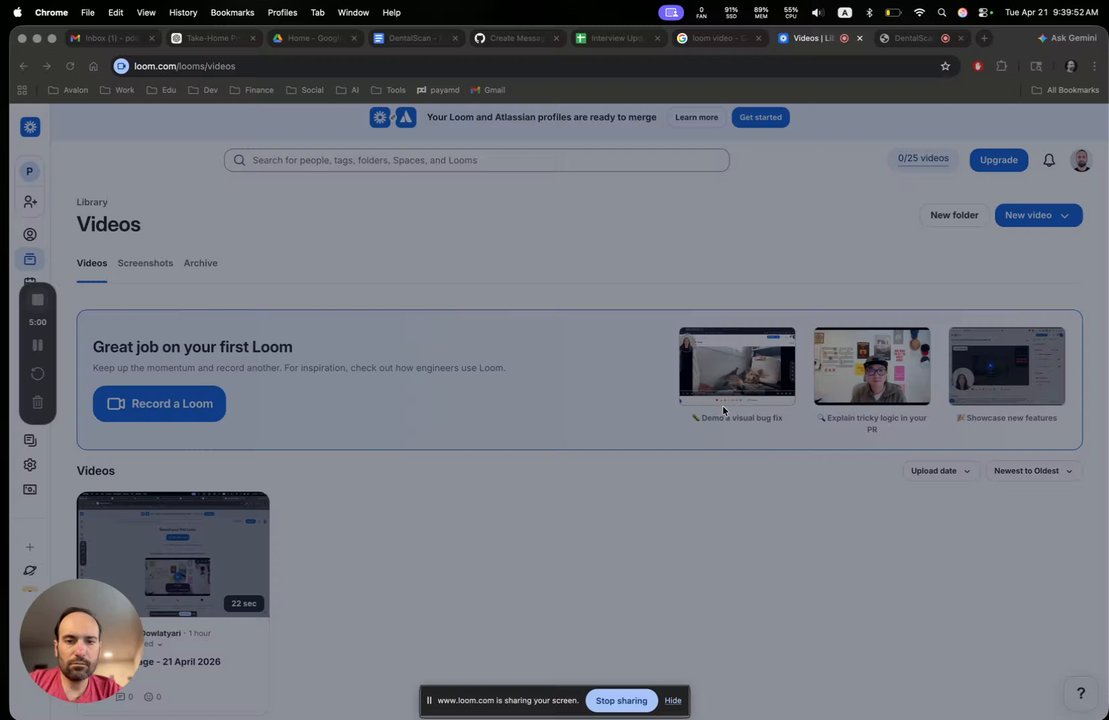The height and width of the screenshot is (720, 1109).
Task: Reload the page in Chrome
Action: click(70, 66)
